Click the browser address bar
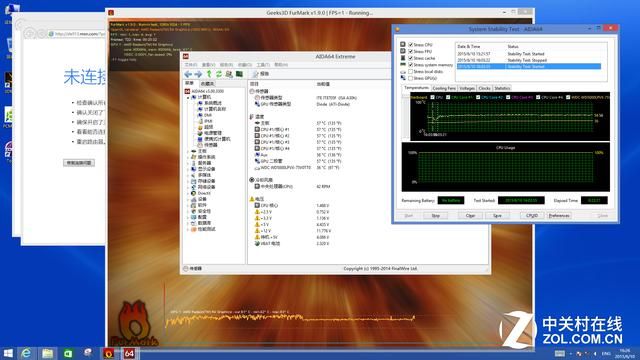The width and height of the screenshot is (640, 360). pyautogui.click(x=77, y=34)
